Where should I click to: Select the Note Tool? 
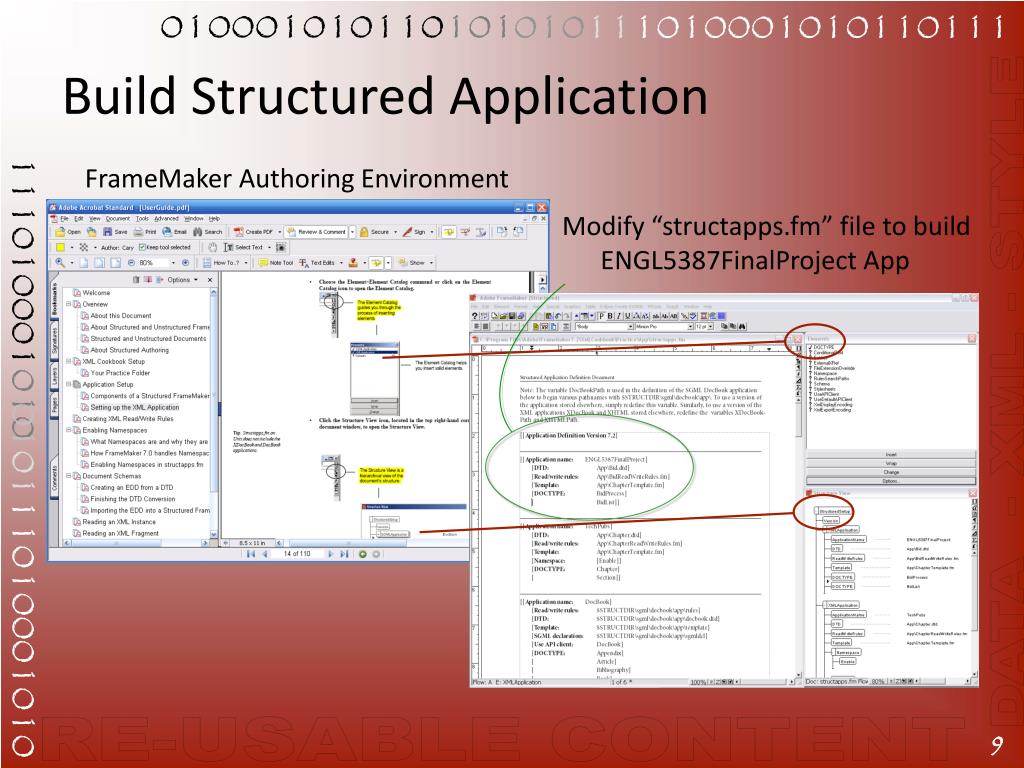coord(275,263)
